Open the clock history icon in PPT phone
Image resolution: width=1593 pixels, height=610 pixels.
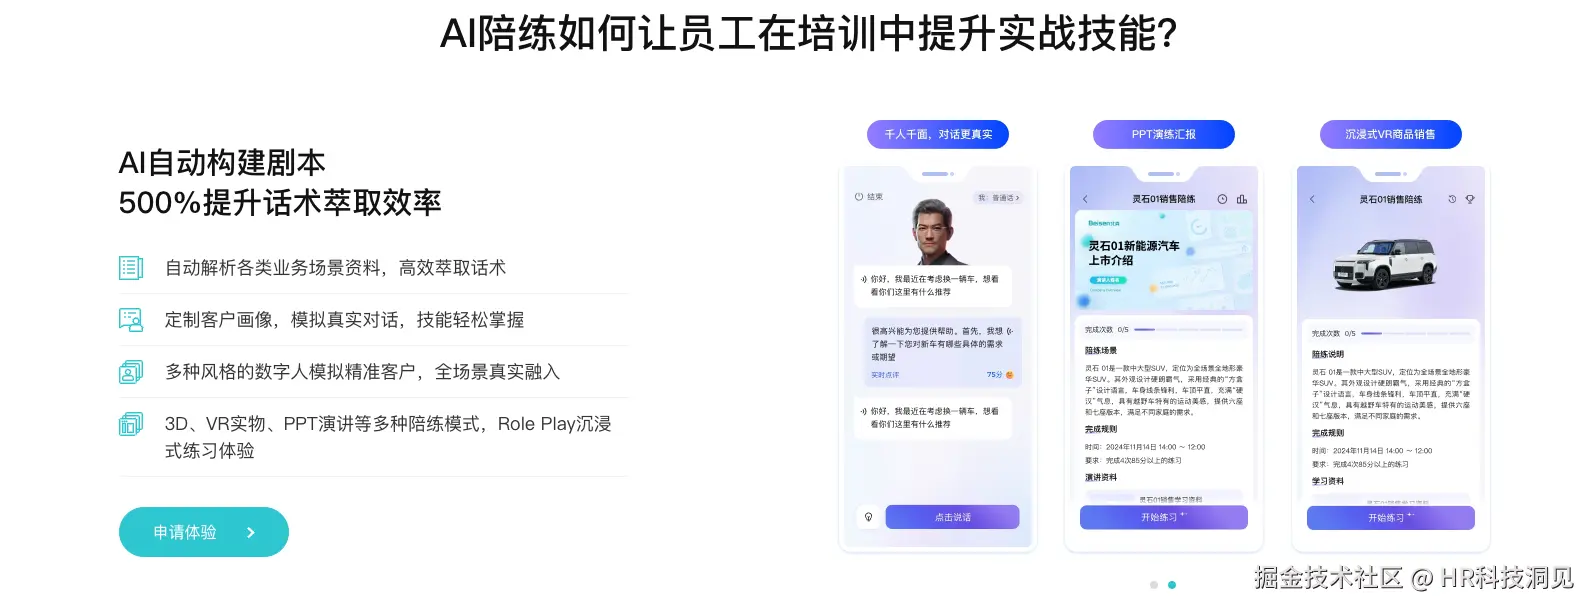[1222, 199]
